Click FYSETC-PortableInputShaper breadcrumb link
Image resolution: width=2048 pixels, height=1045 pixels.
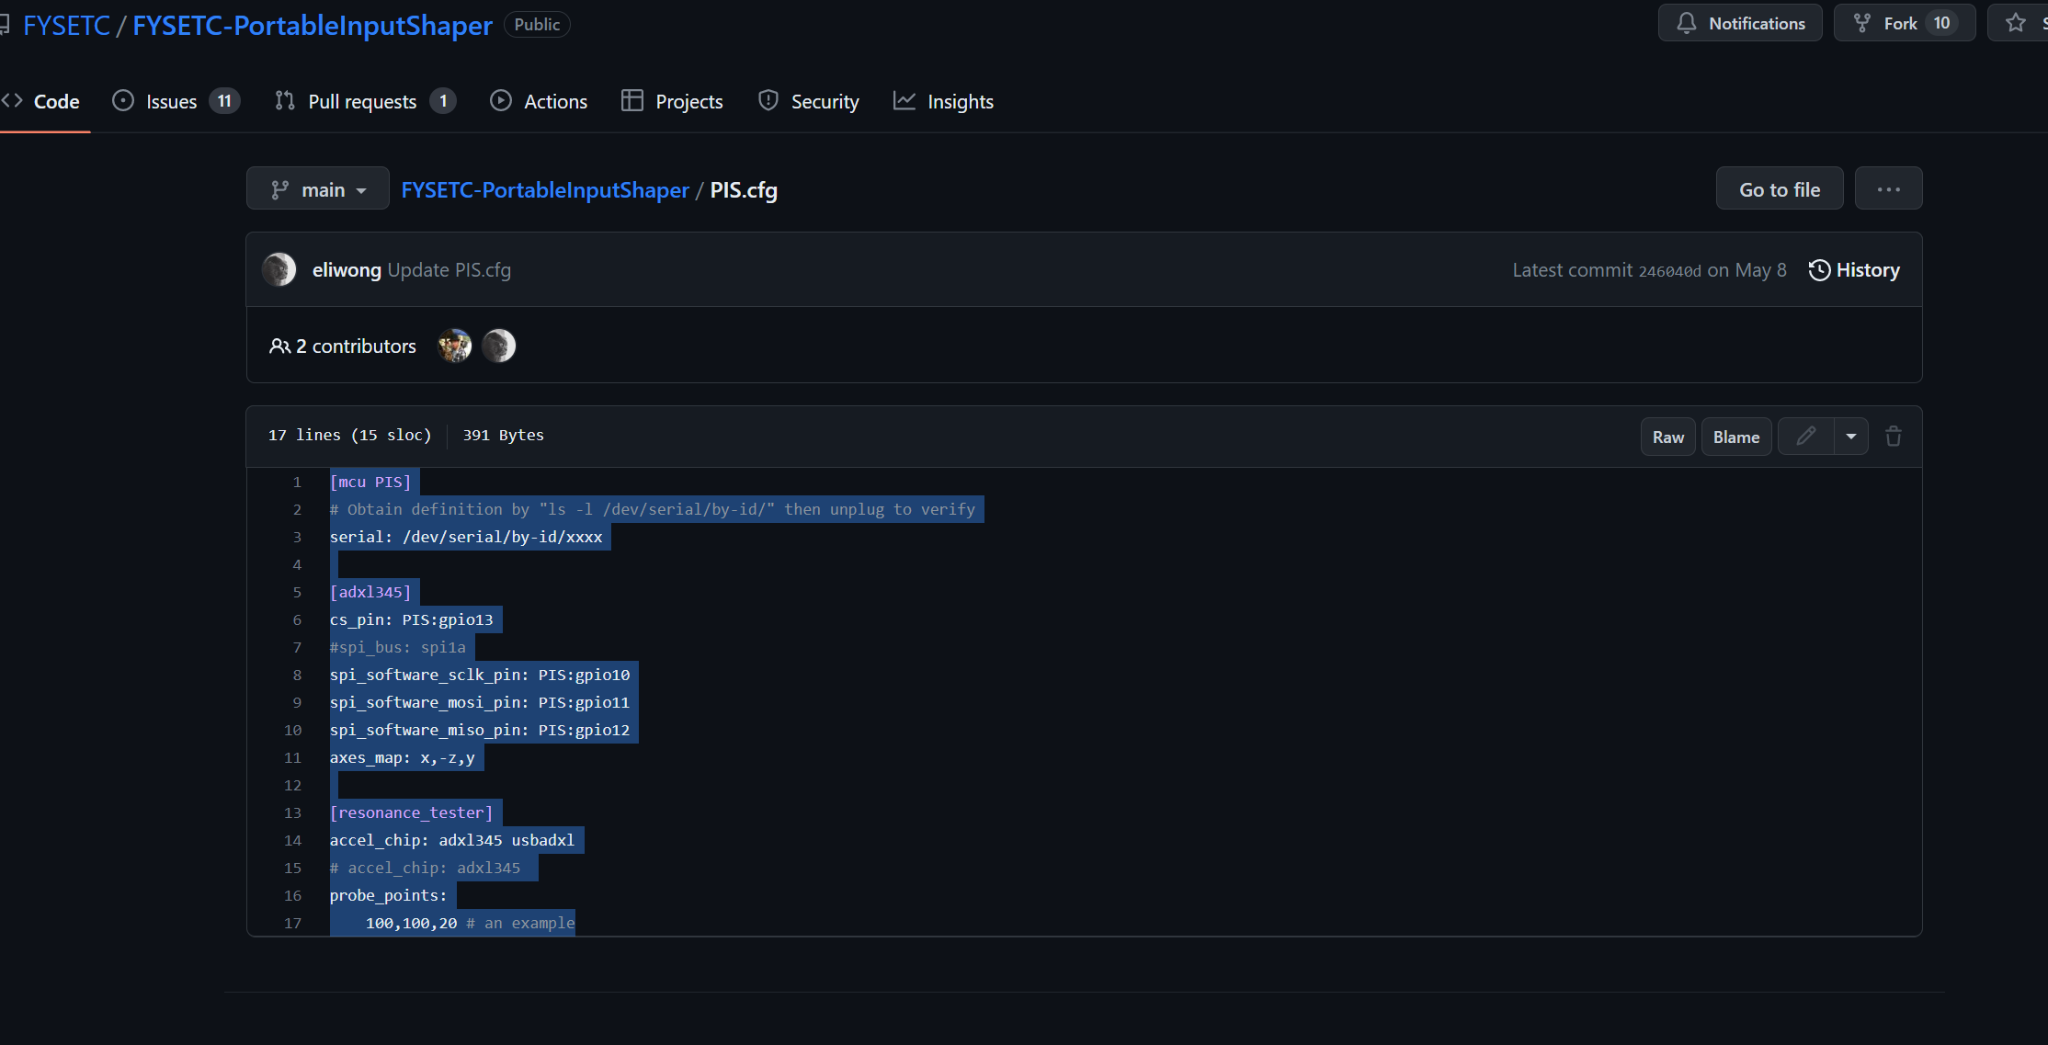click(x=545, y=190)
